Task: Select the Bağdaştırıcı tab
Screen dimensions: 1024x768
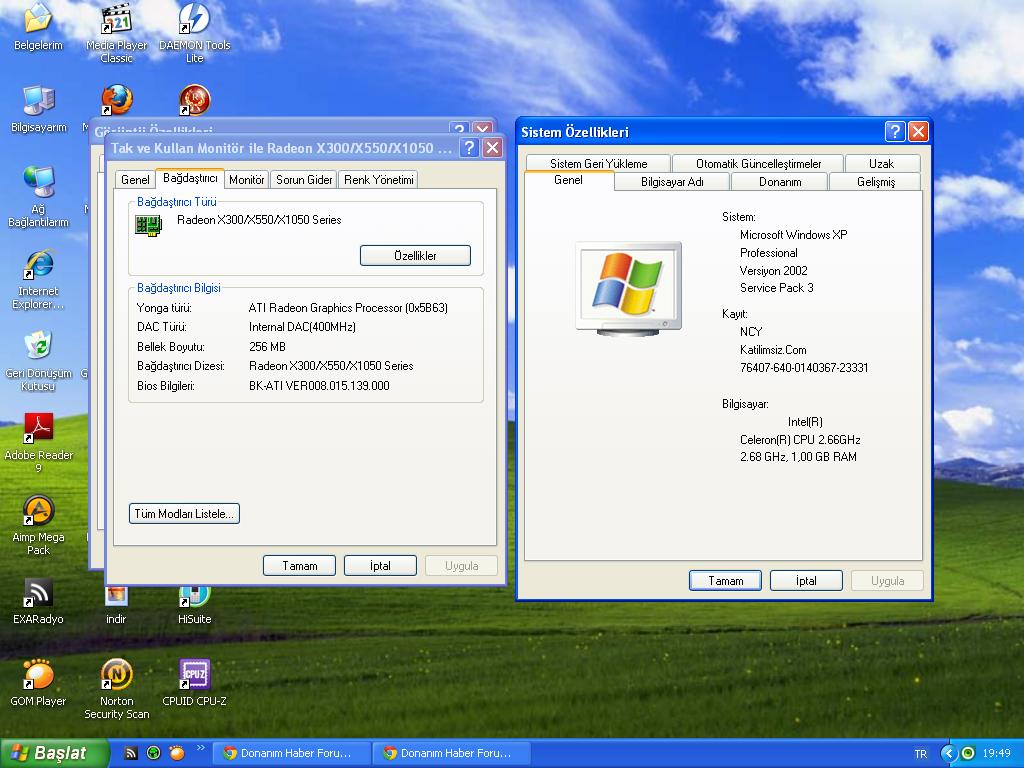Action: [190, 178]
